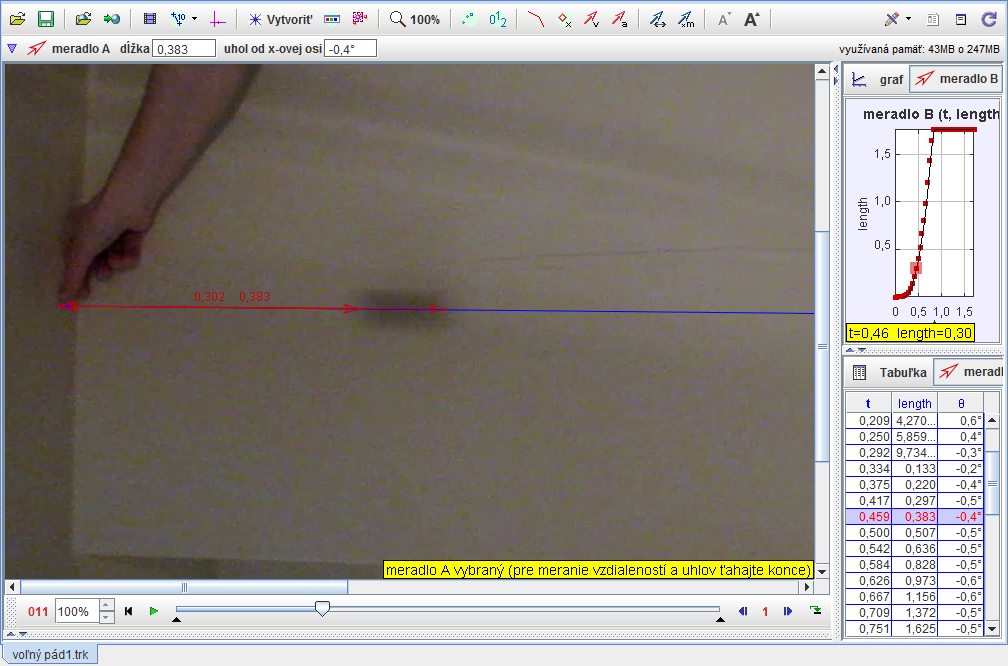Show the coordinate axes tool
The height and width of the screenshot is (666, 1008).
(218, 19)
